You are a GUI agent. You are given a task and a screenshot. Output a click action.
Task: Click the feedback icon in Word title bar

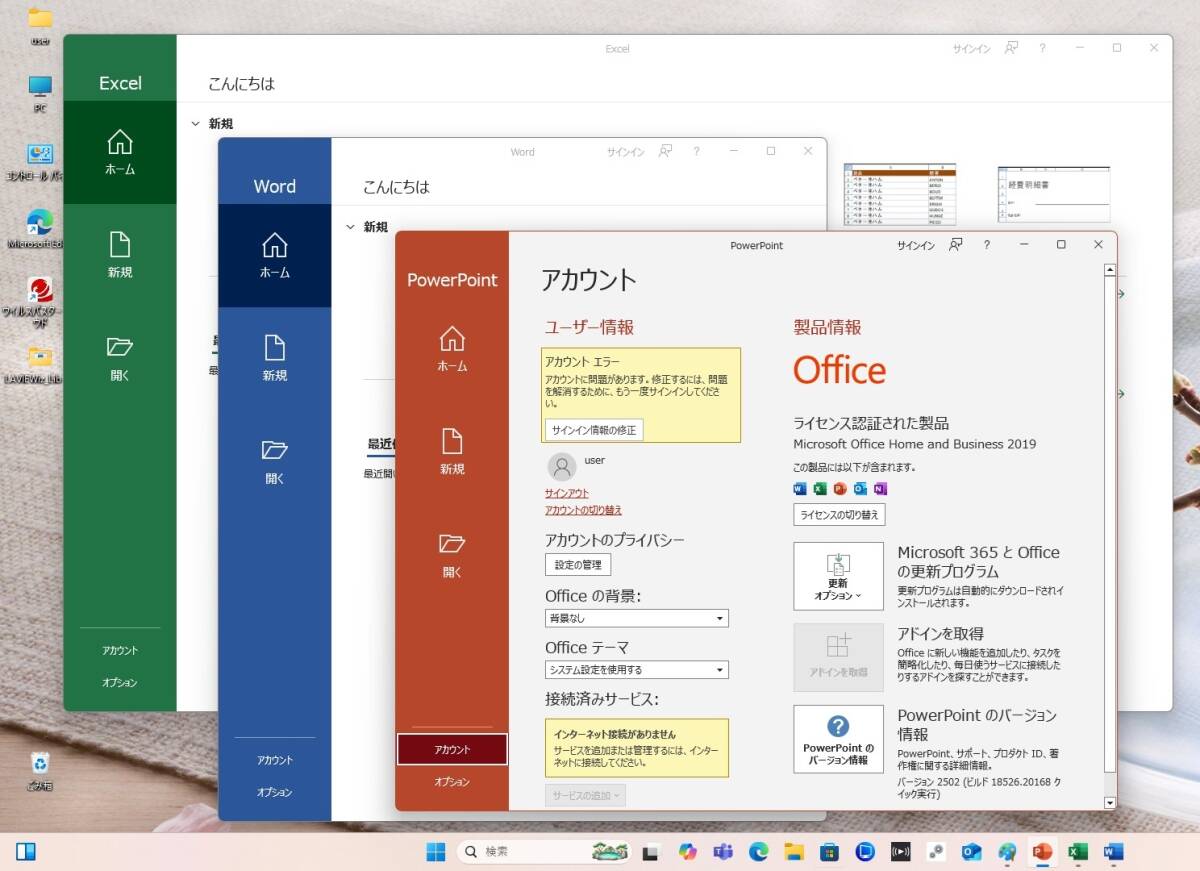(x=665, y=152)
